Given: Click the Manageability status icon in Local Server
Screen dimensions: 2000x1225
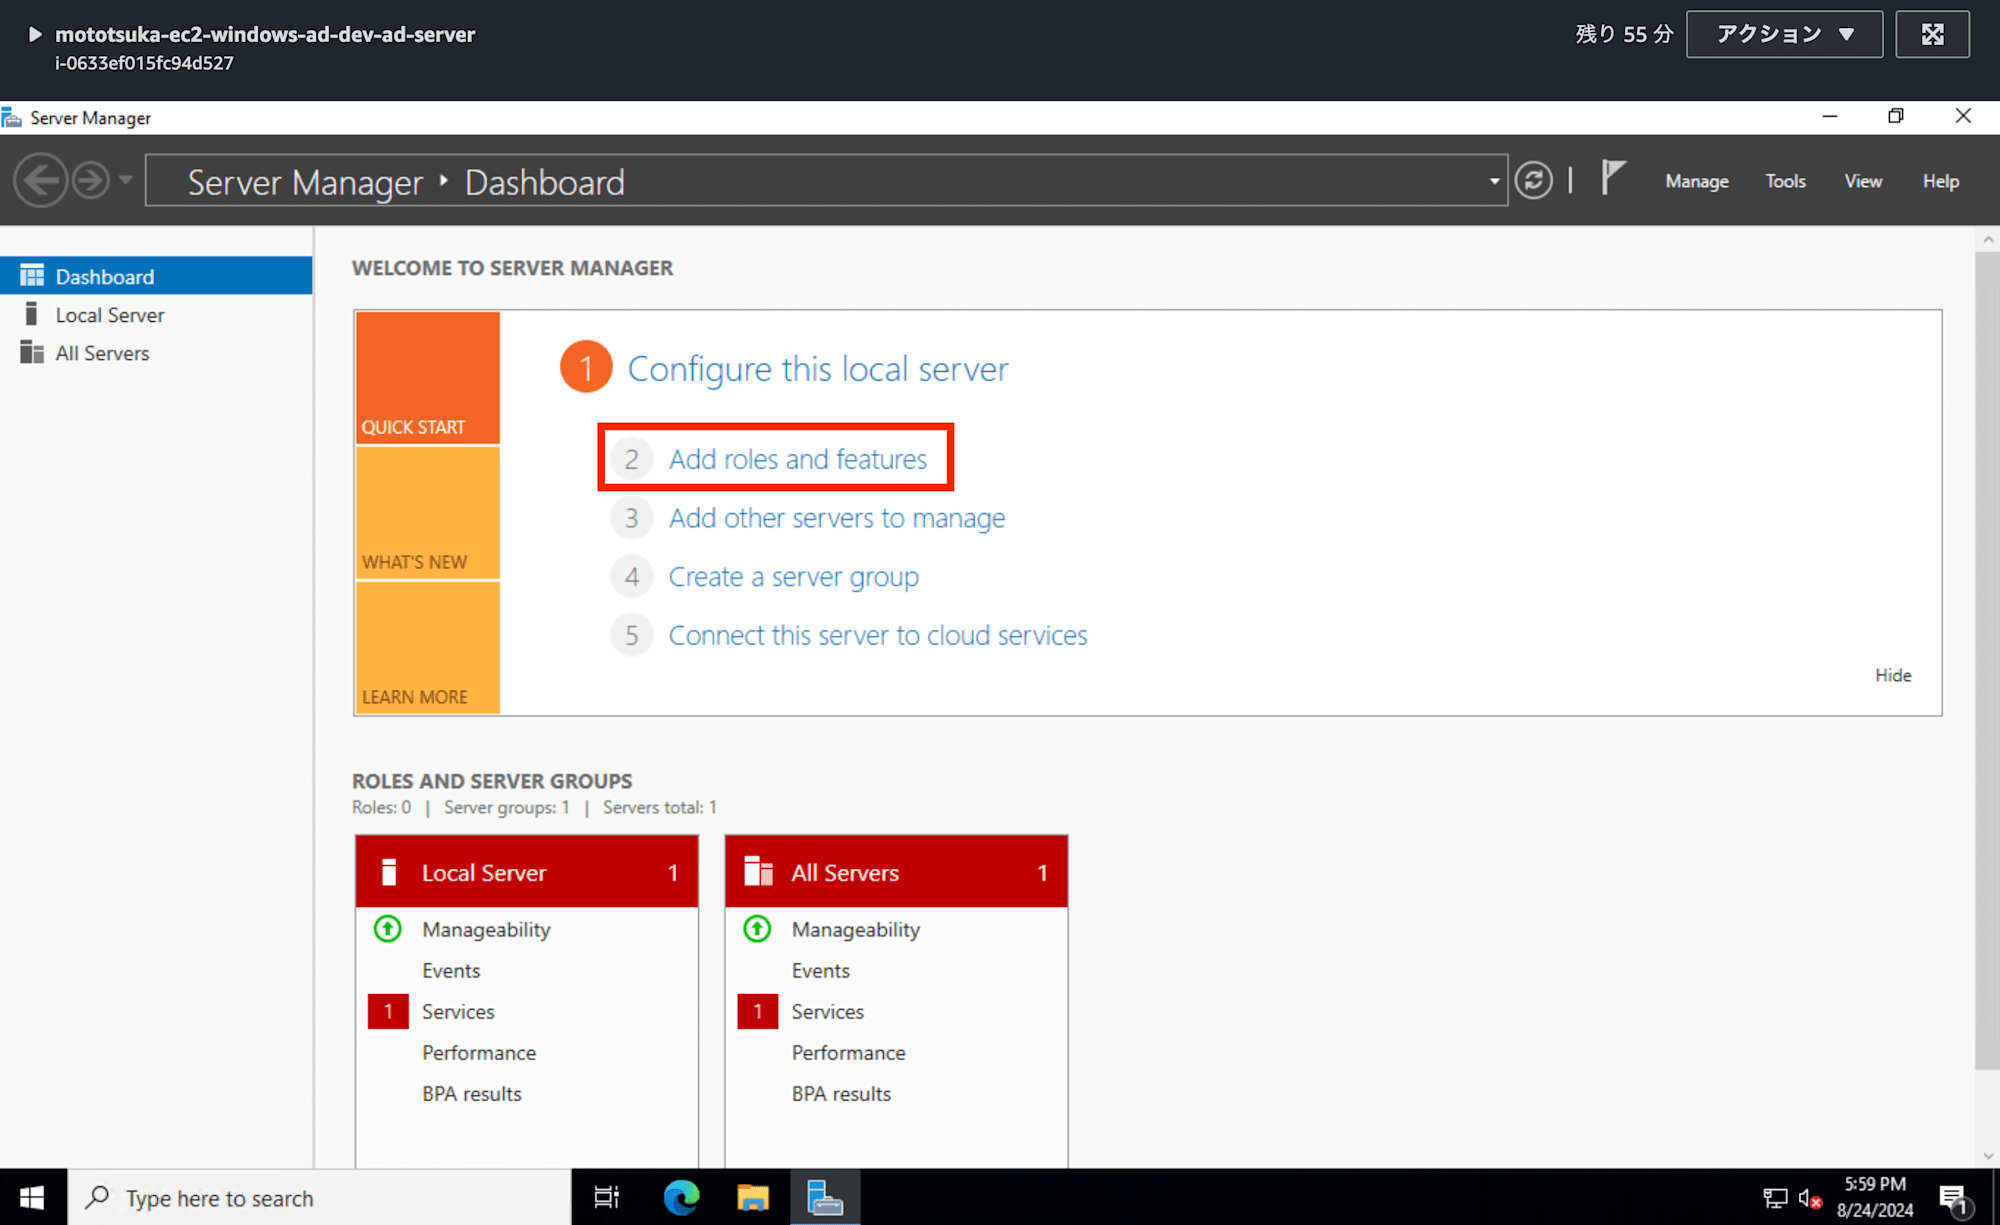Looking at the screenshot, I should pyautogui.click(x=387, y=928).
